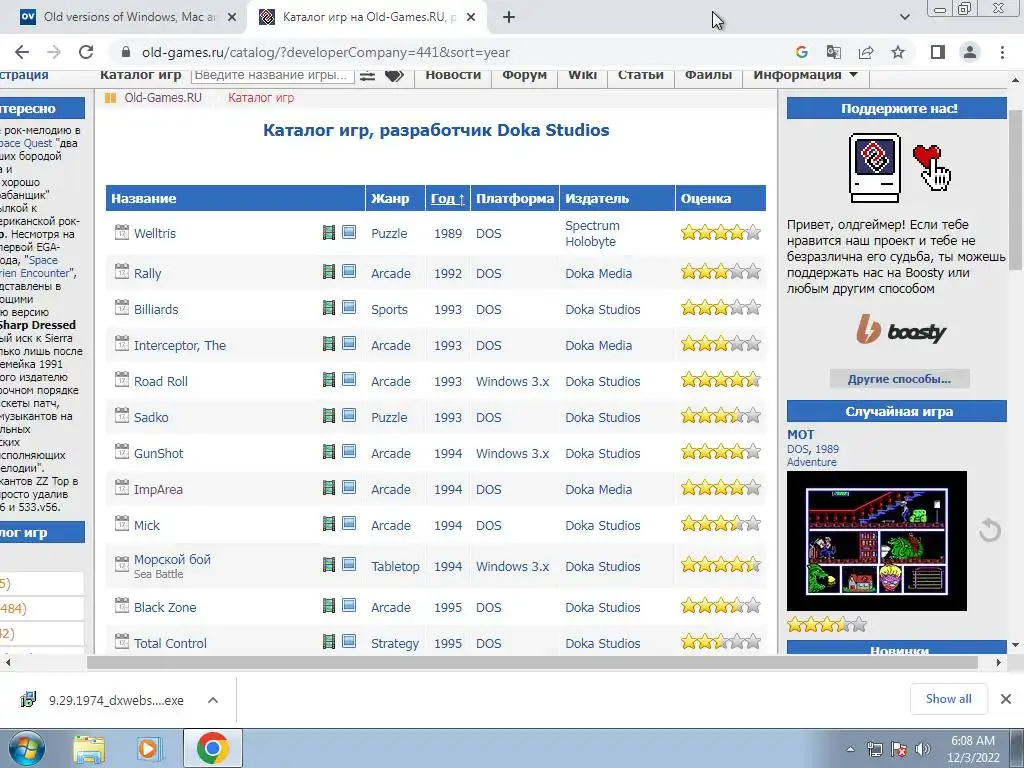
Task: Switch to Old versions of Windows tab
Action: (x=129, y=17)
